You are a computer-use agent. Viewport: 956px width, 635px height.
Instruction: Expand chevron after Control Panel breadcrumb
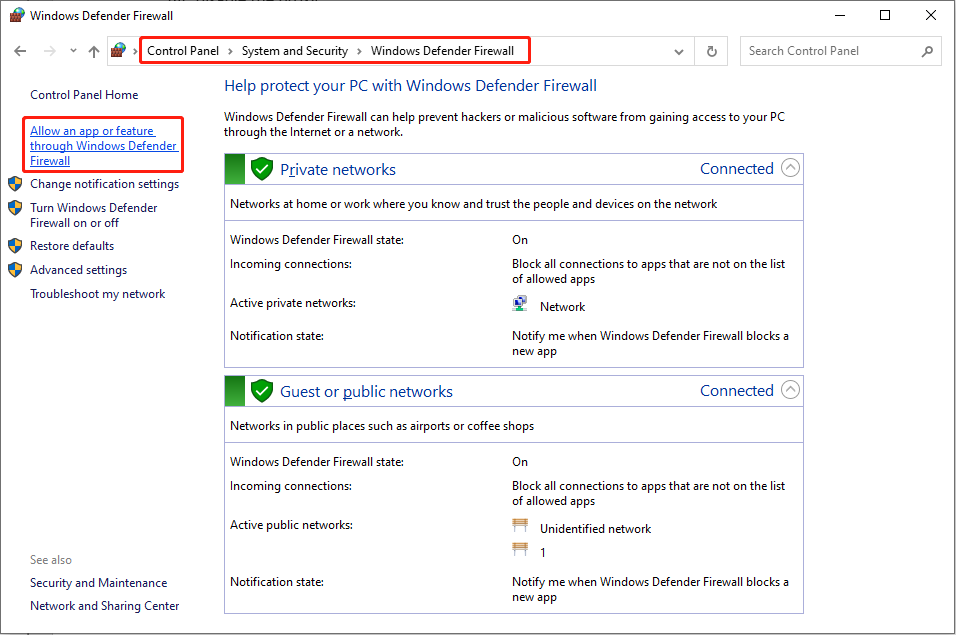230,51
